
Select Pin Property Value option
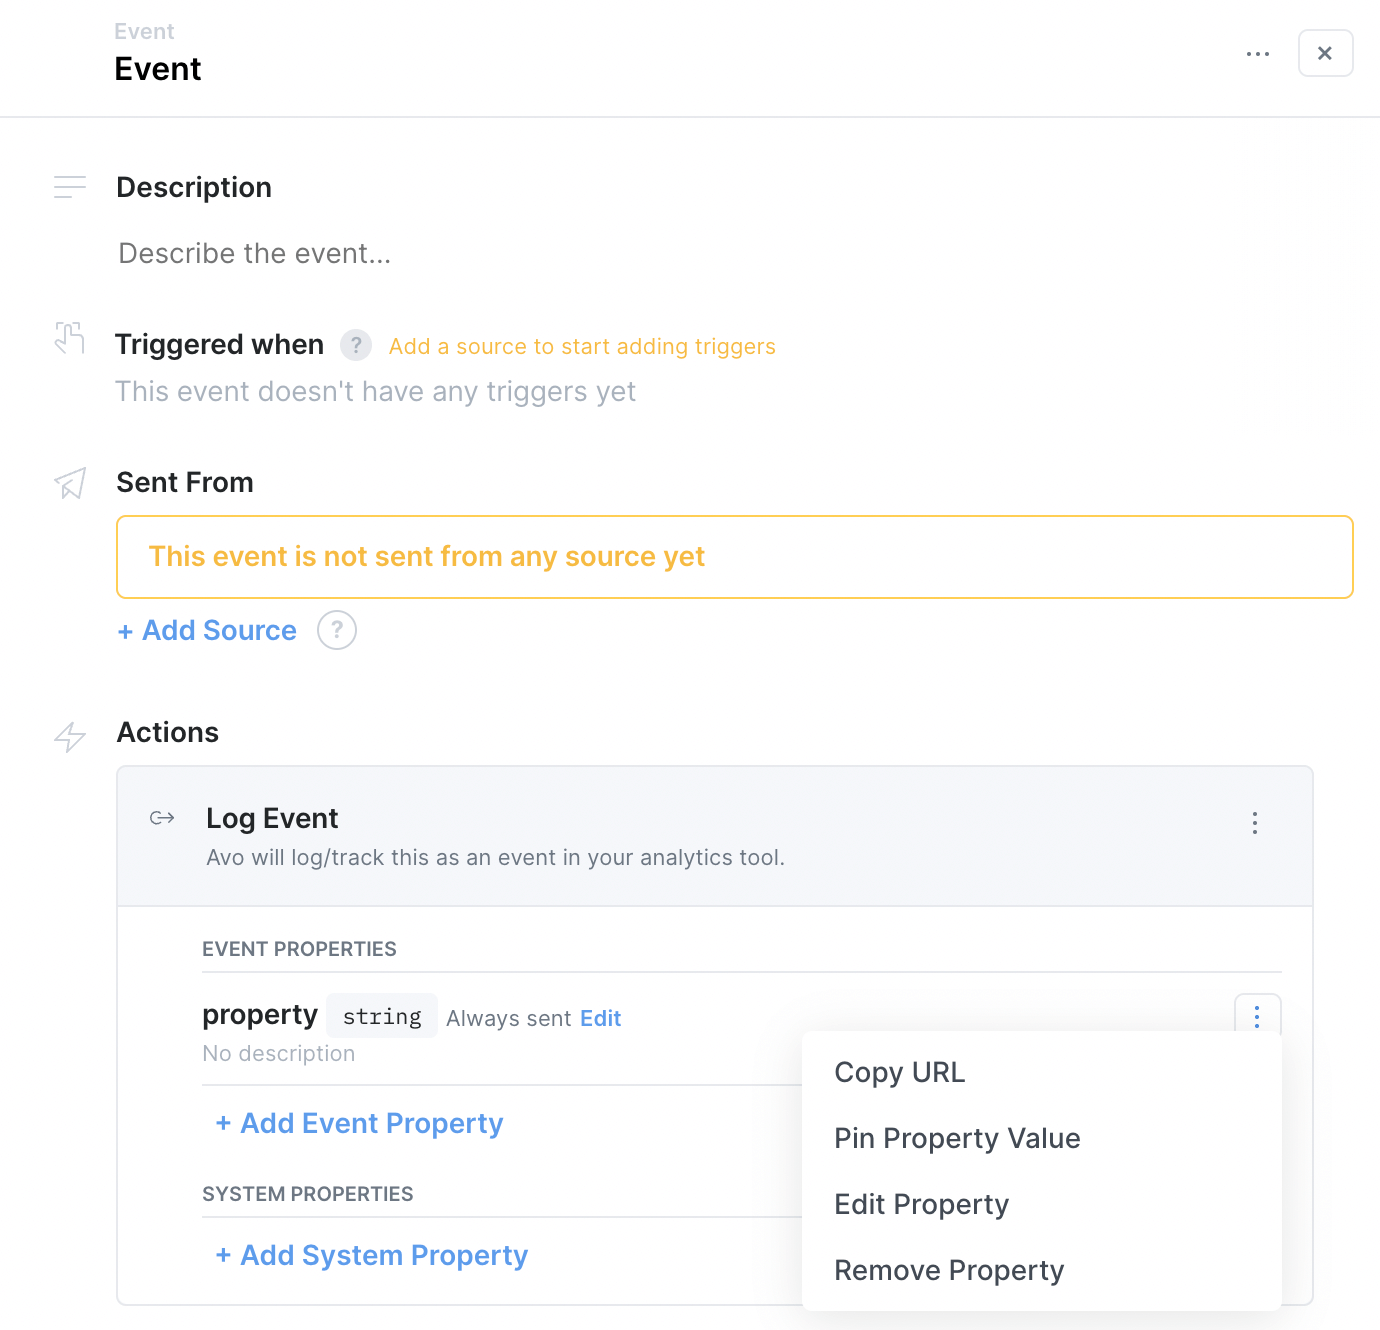(x=957, y=1138)
